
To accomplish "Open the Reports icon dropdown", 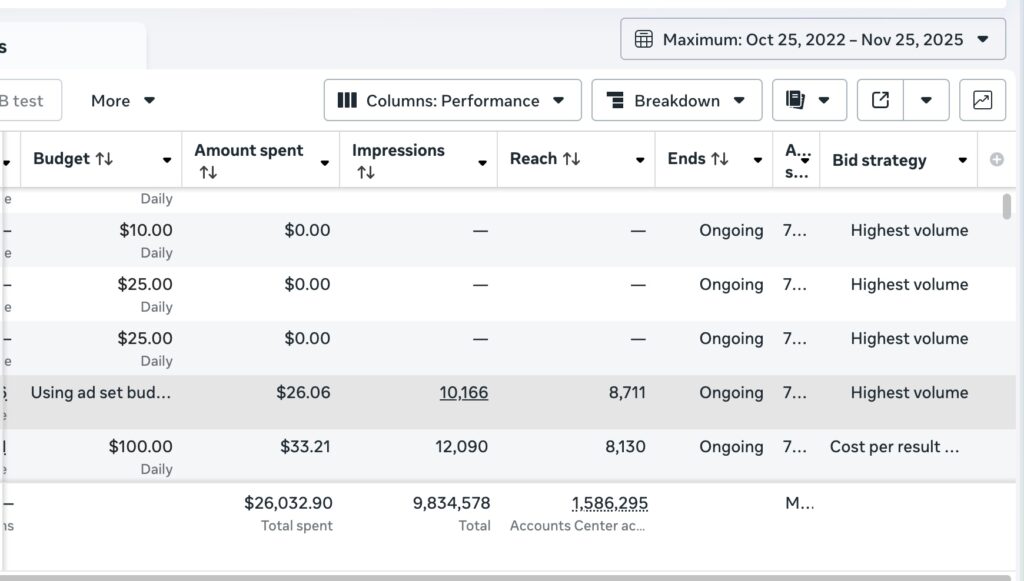I will tap(809, 100).
